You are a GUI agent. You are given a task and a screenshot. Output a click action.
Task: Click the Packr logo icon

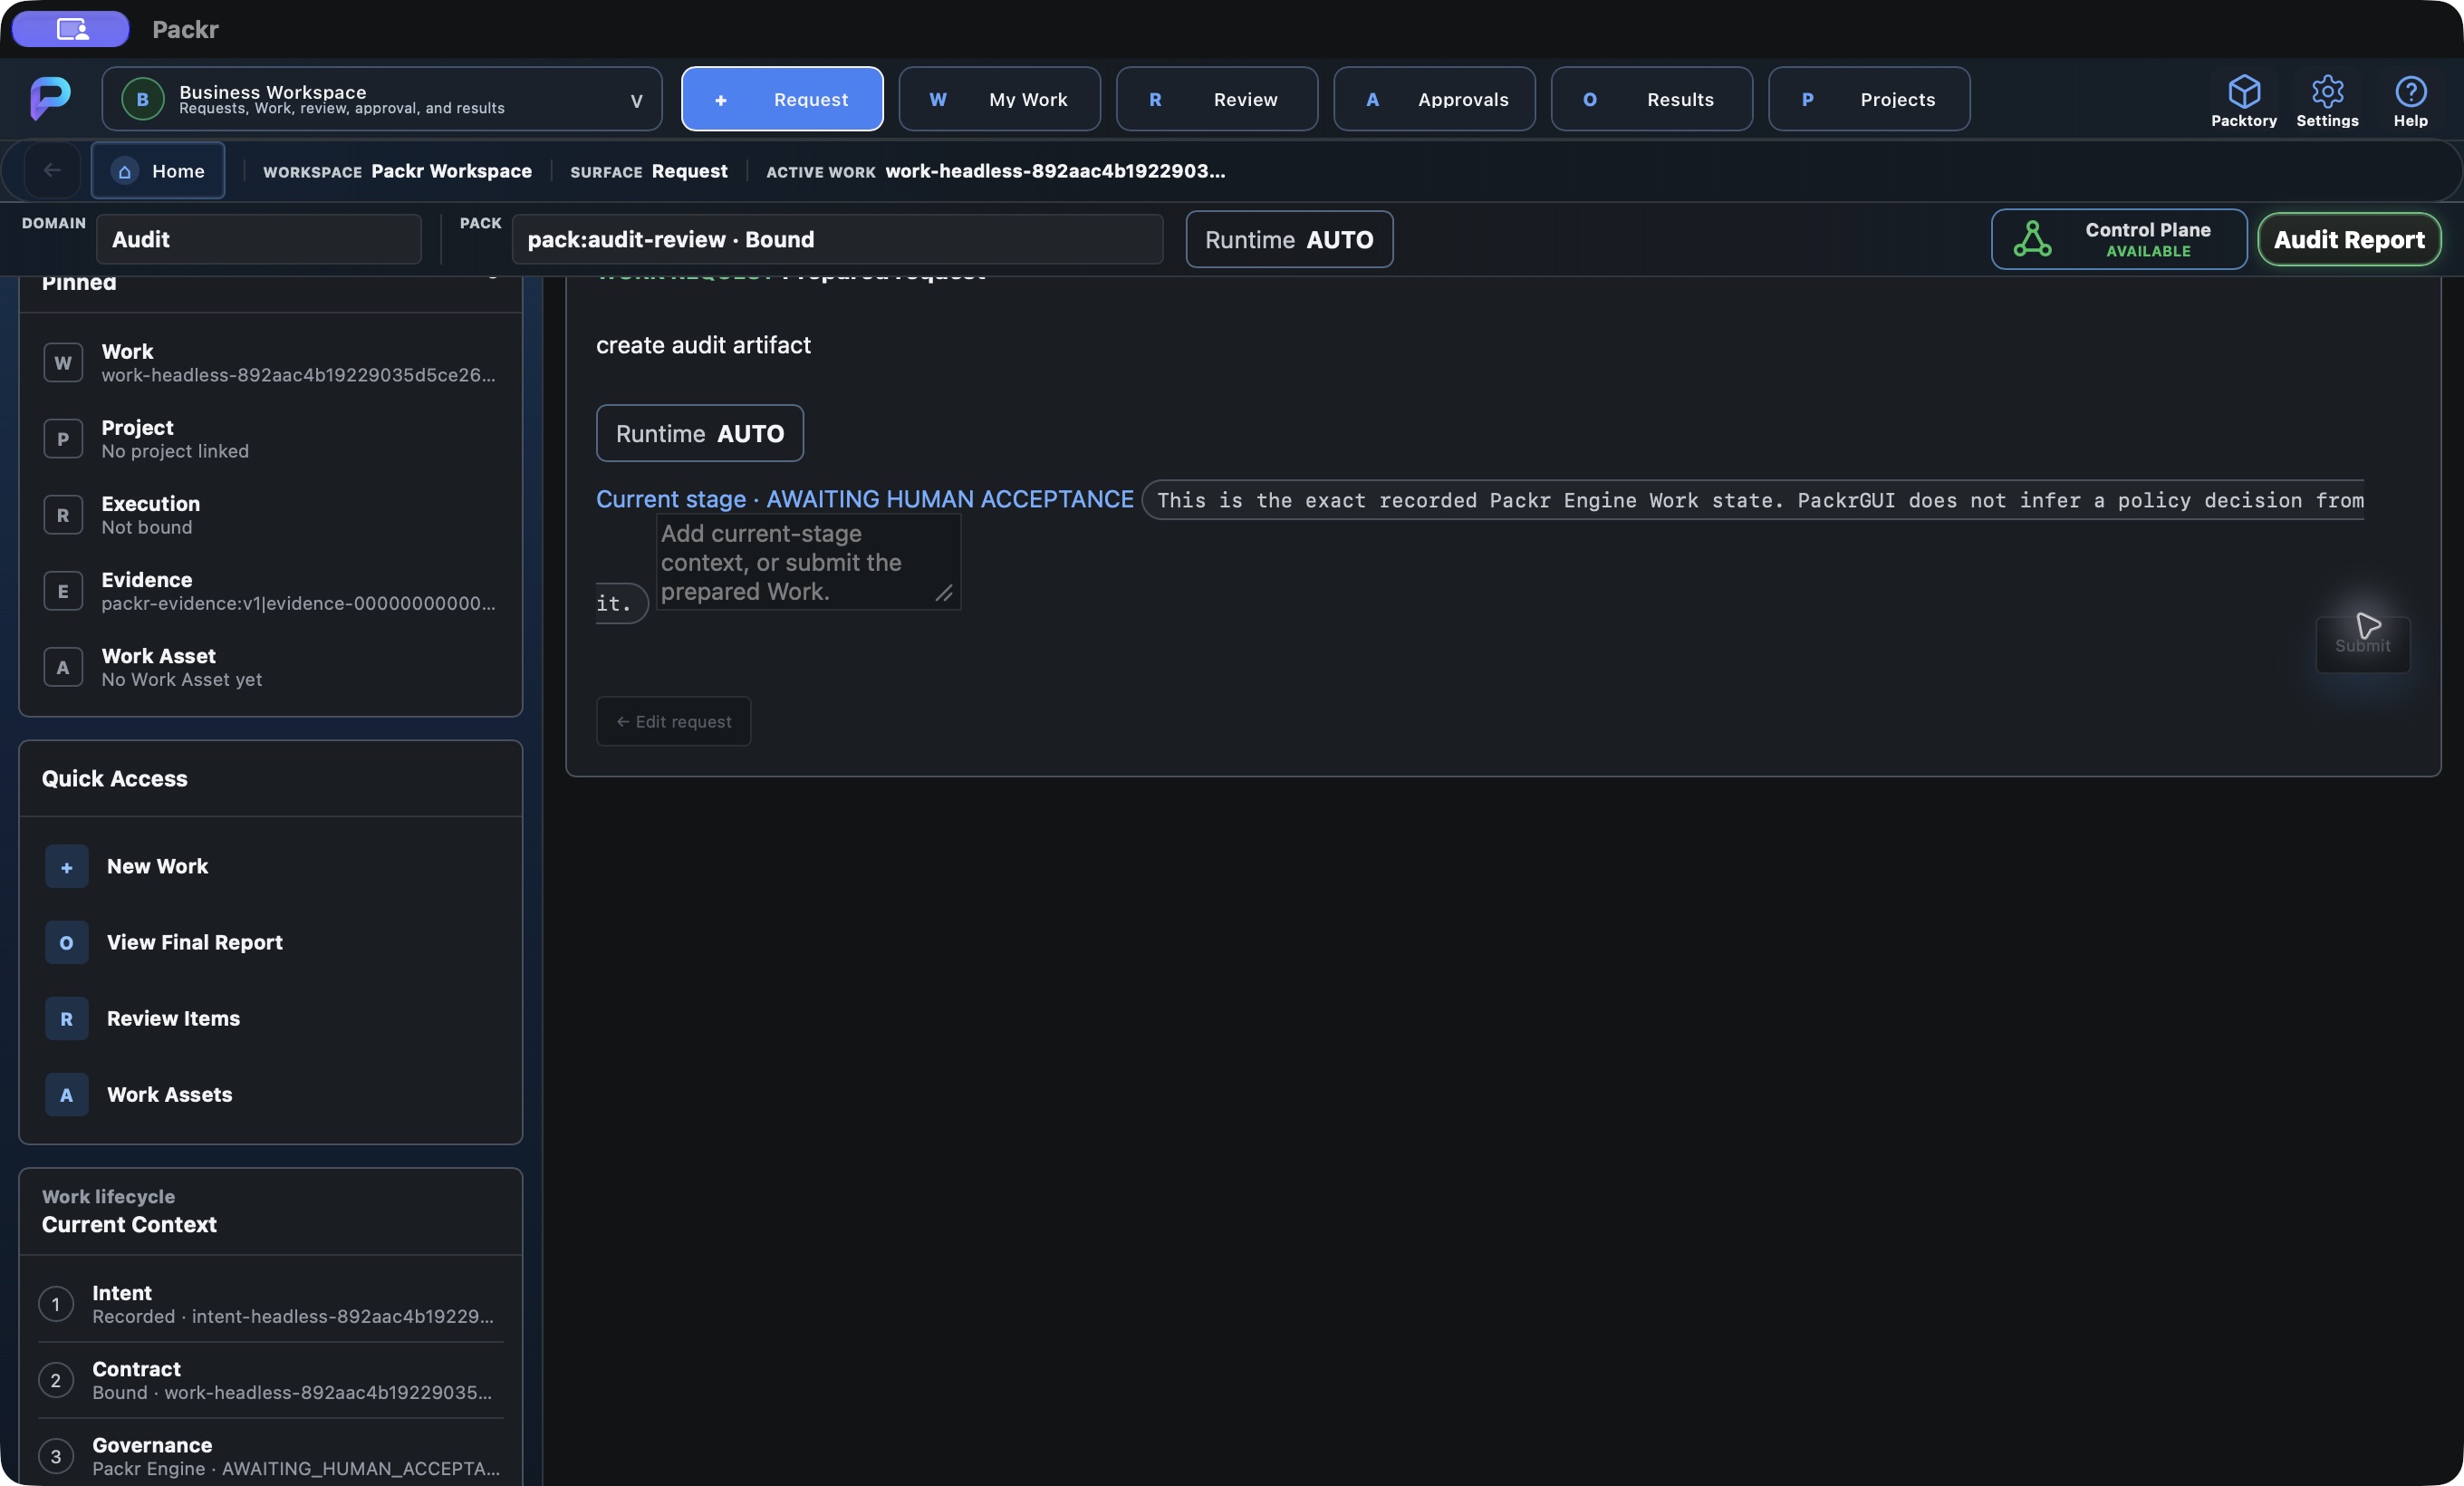point(50,98)
